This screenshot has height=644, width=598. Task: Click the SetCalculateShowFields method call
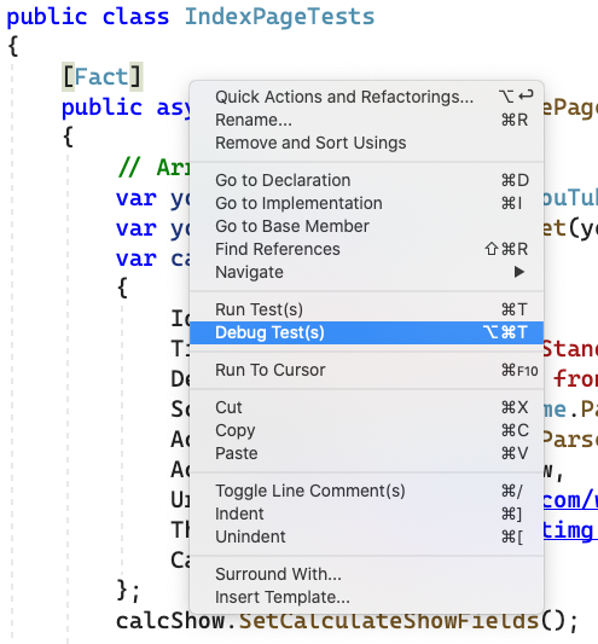pos(389,621)
